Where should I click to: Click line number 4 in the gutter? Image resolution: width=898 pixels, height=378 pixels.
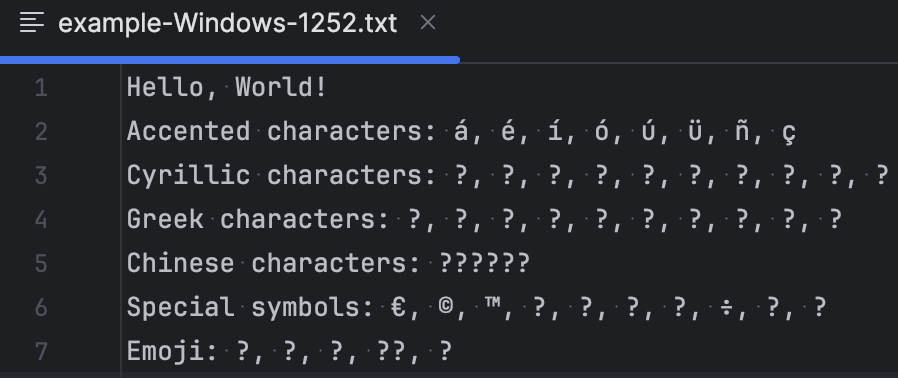tap(41, 219)
